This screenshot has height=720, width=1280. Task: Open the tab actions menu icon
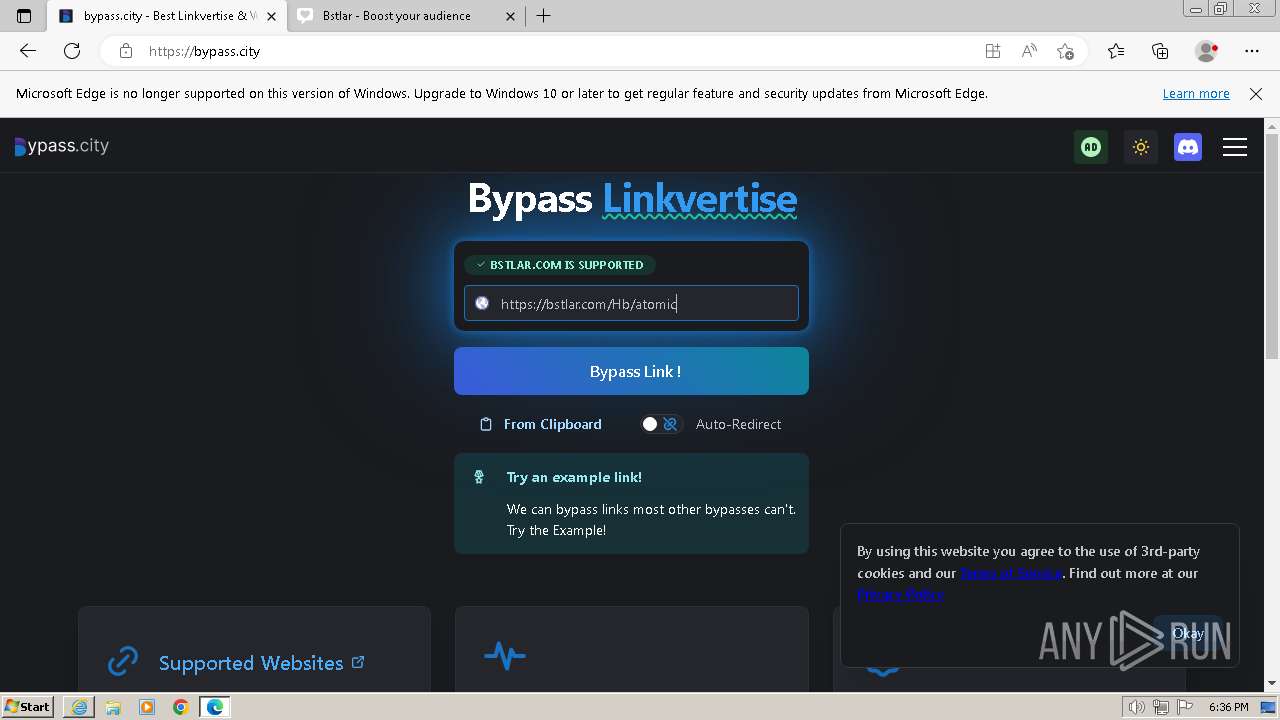click(24, 16)
